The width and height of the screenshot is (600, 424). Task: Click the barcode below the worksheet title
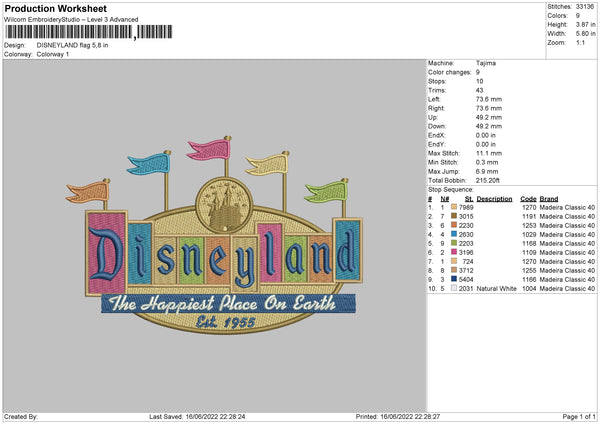[x=88, y=32]
